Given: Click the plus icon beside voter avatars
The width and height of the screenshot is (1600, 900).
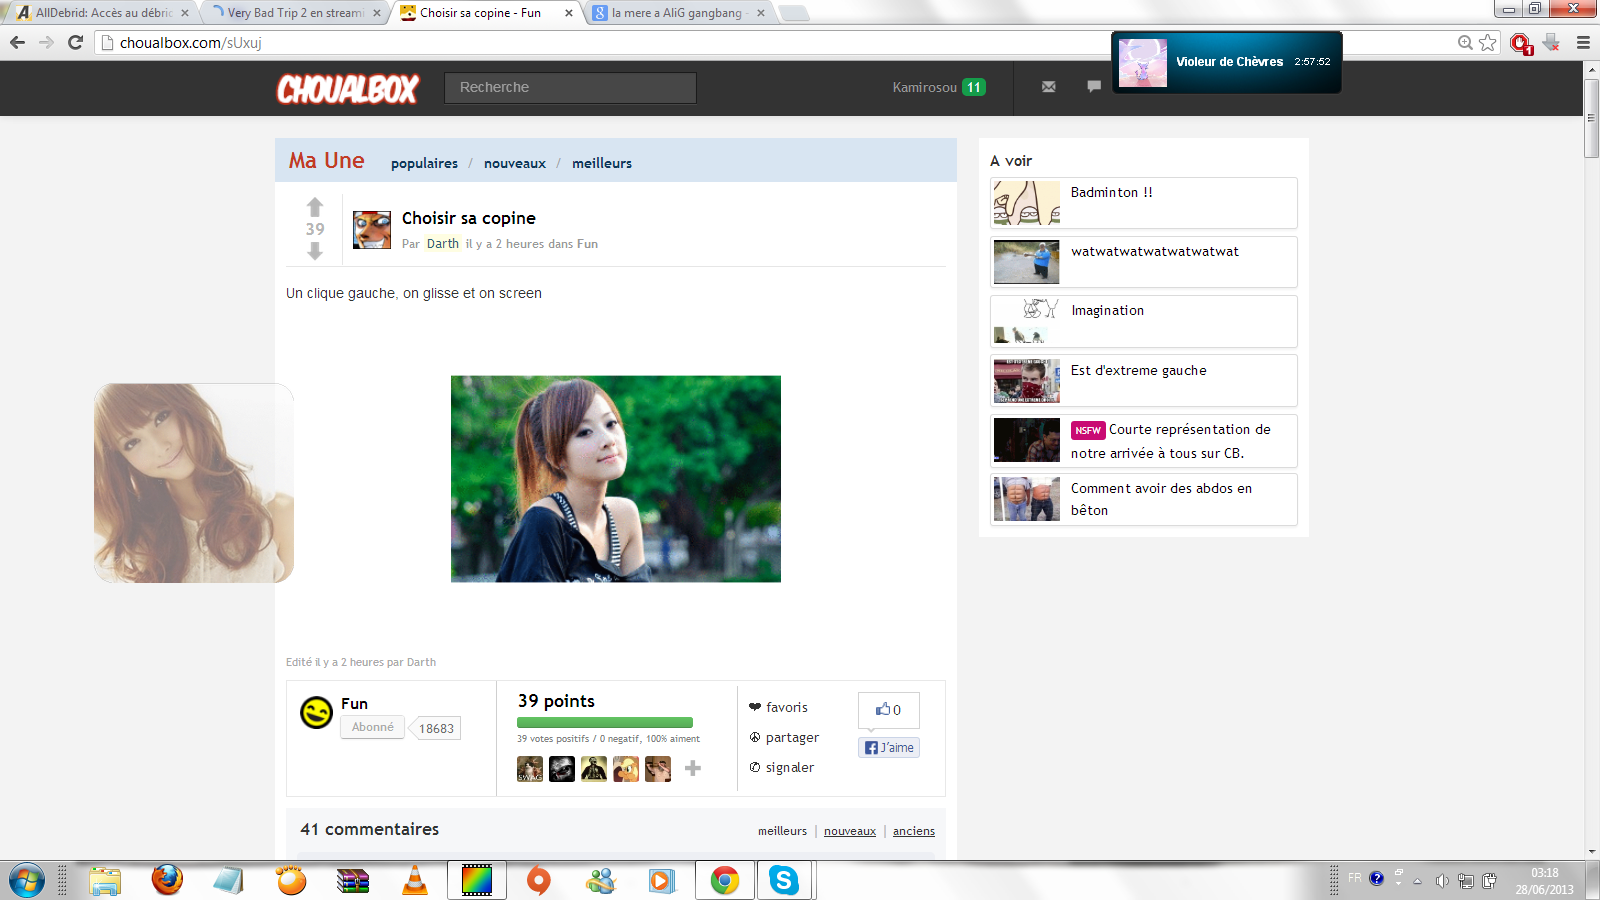Looking at the screenshot, I should 692,768.
